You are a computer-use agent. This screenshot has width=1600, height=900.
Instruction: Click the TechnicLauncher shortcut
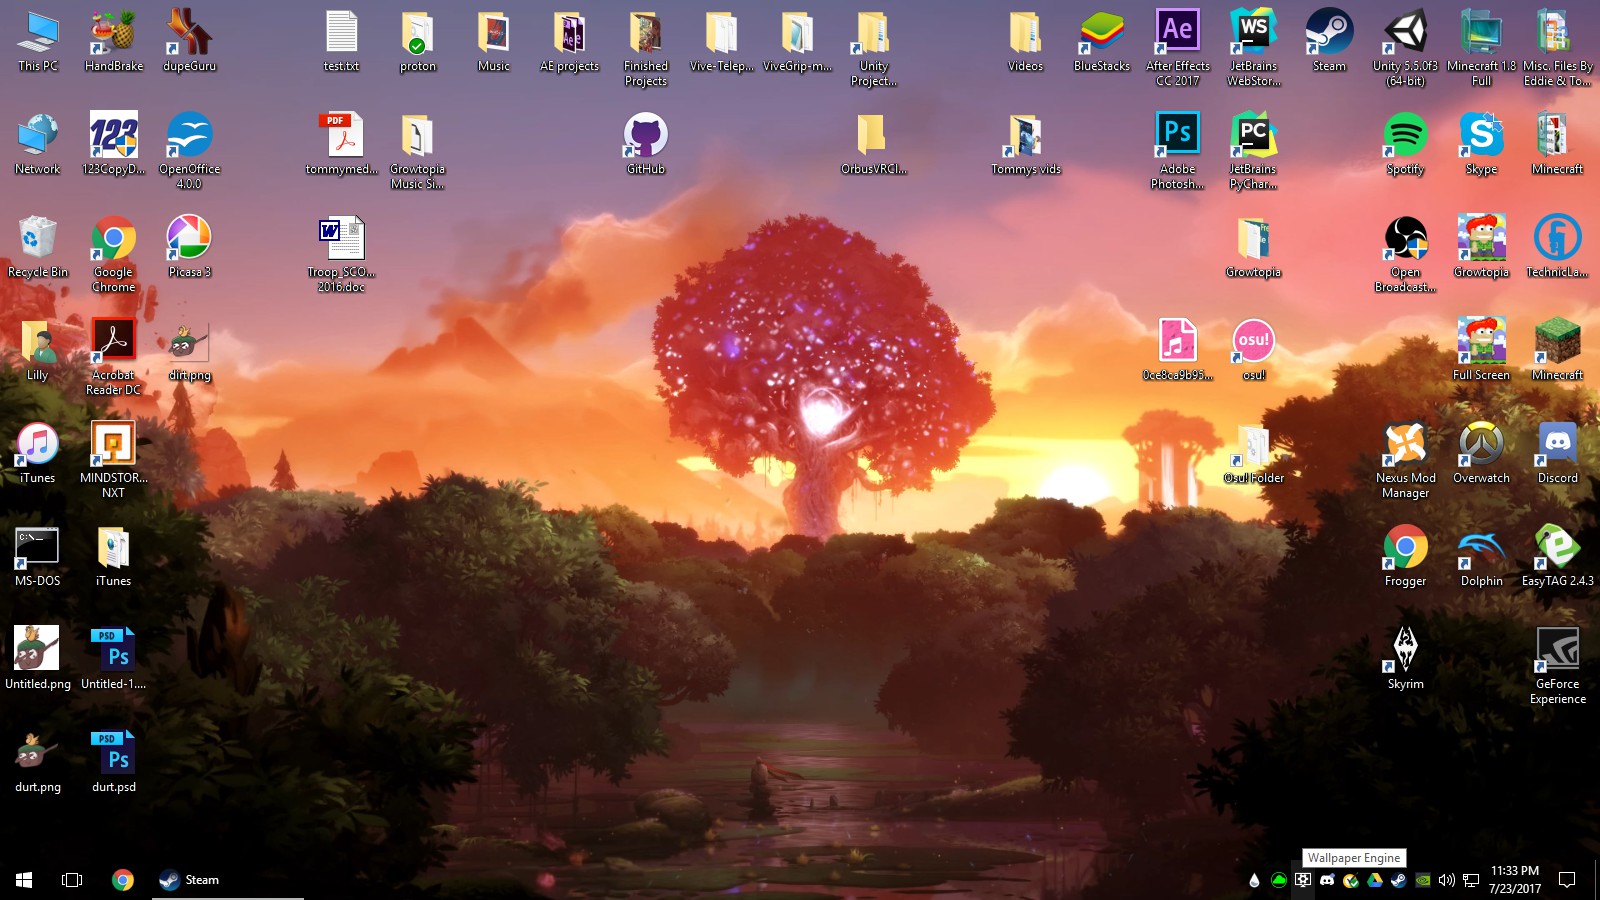[x=1558, y=247]
